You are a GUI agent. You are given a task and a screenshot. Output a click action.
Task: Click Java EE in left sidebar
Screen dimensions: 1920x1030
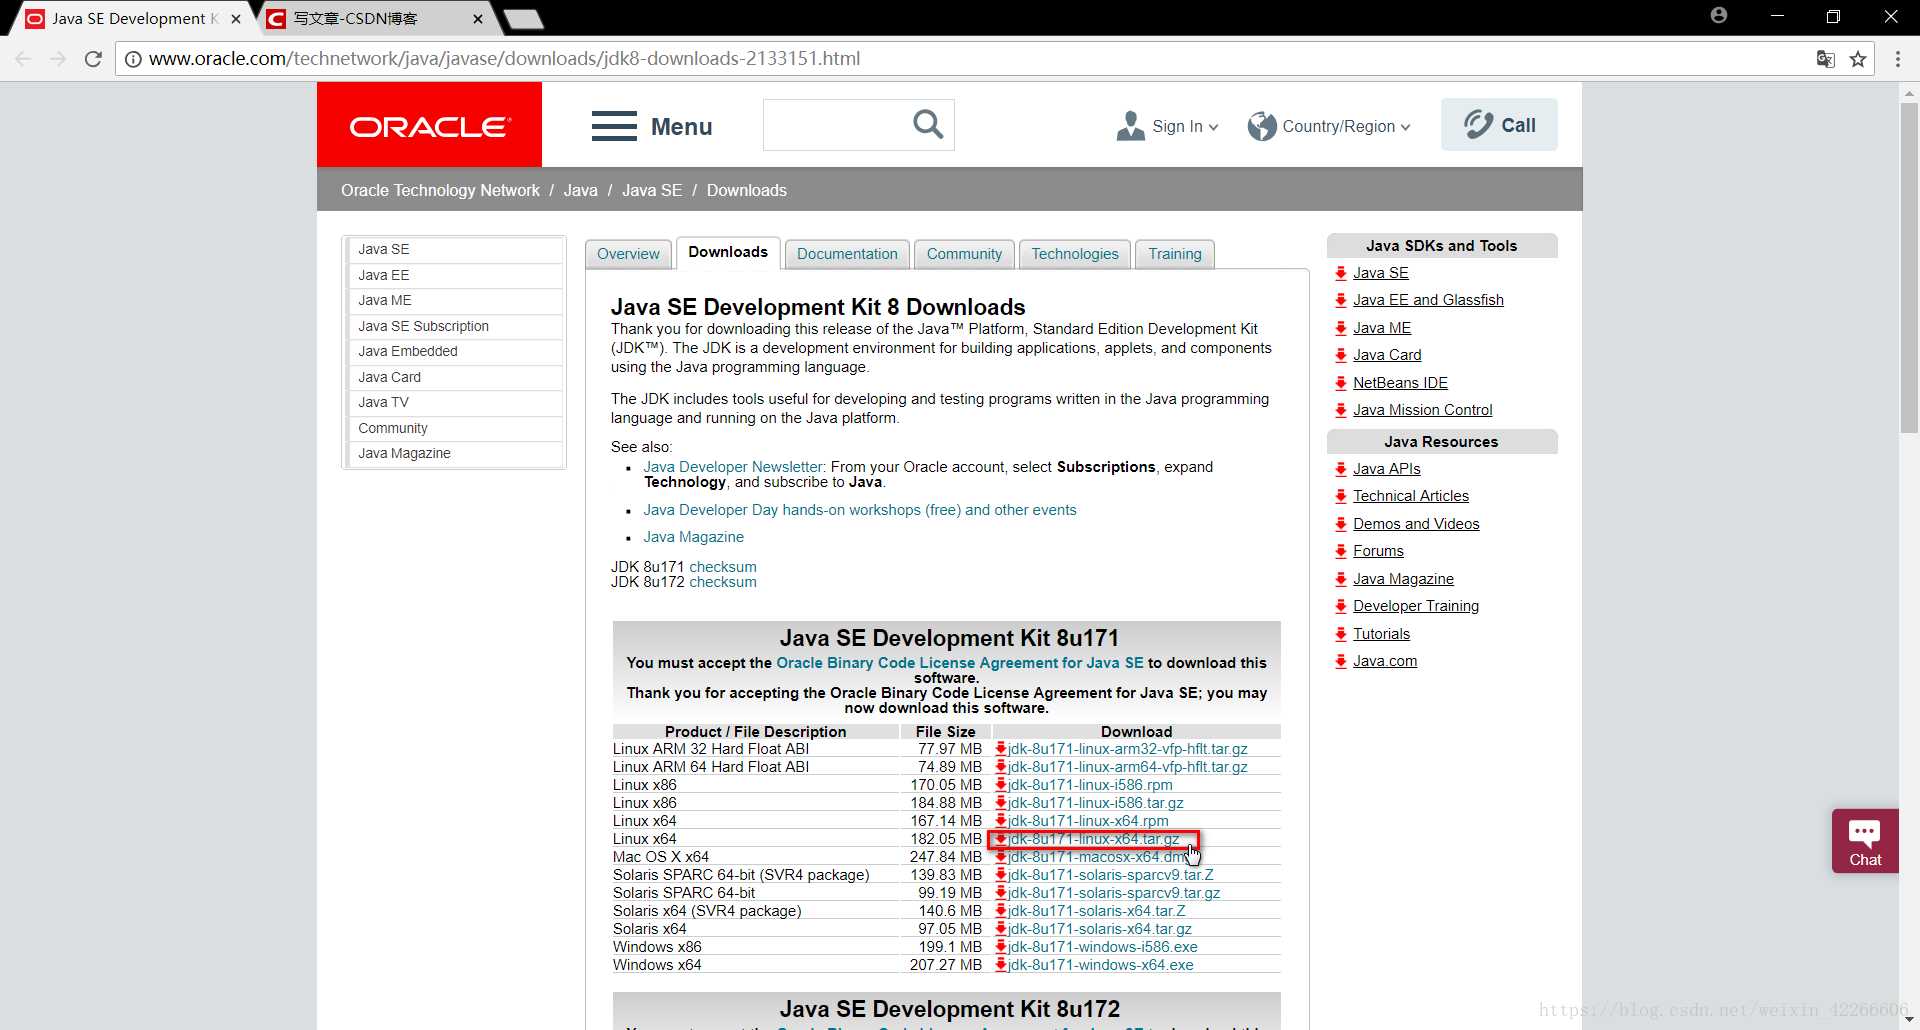click(x=455, y=275)
